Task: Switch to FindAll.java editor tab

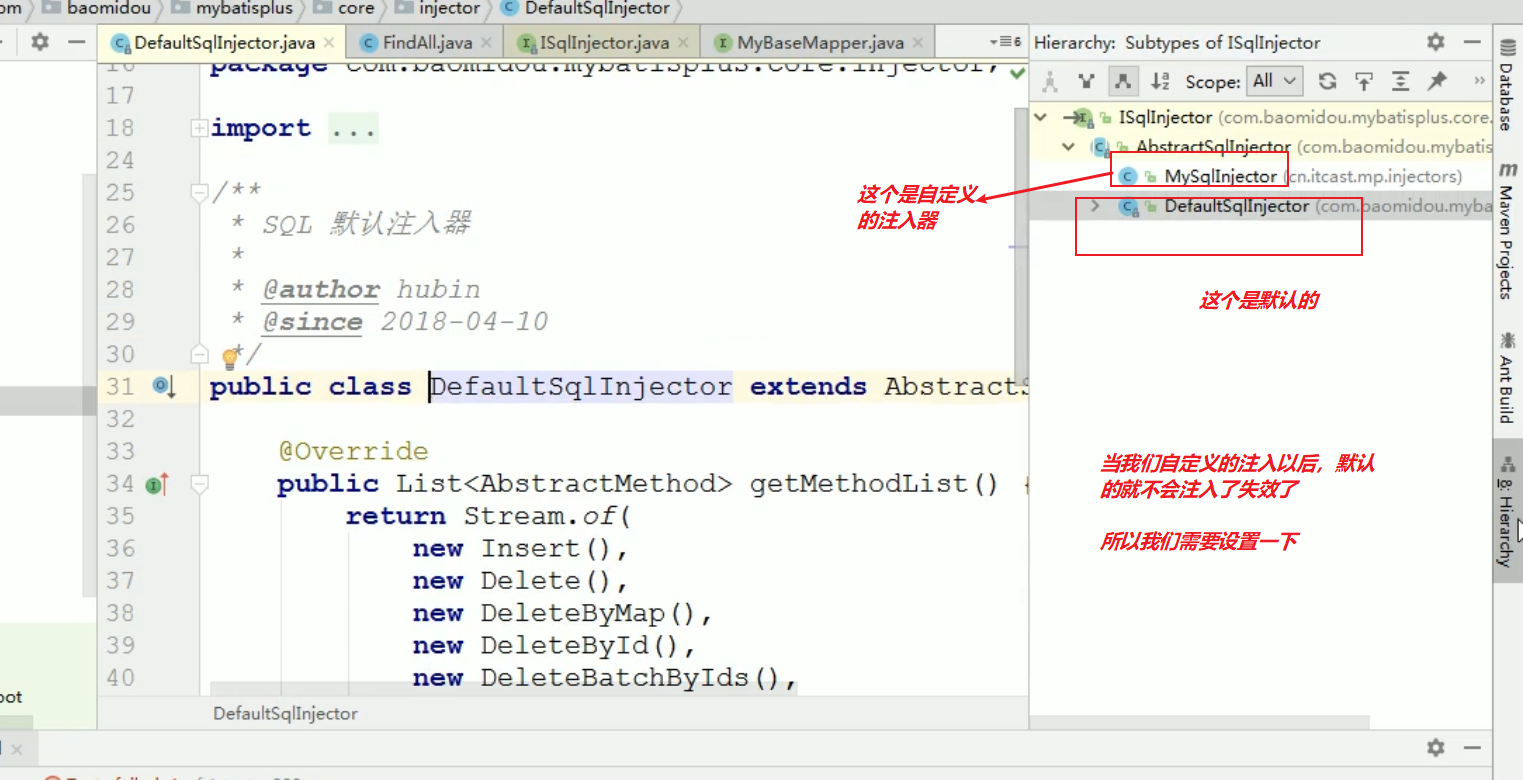Action: pyautogui.click(x=427, y=43)
